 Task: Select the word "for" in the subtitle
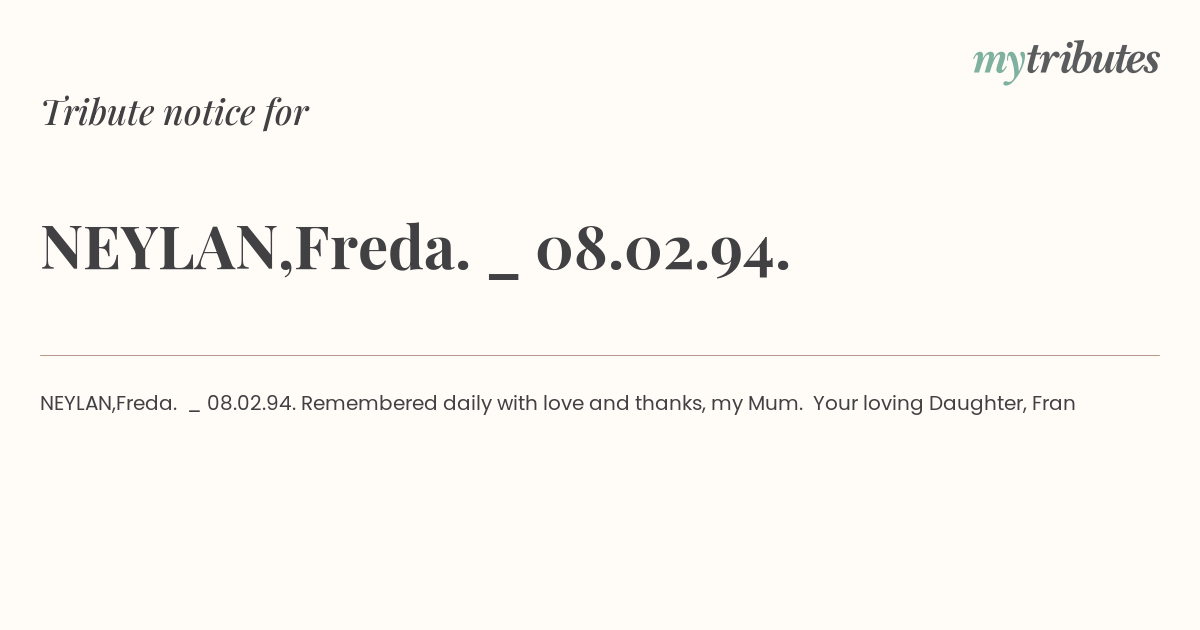coord(286,112)
